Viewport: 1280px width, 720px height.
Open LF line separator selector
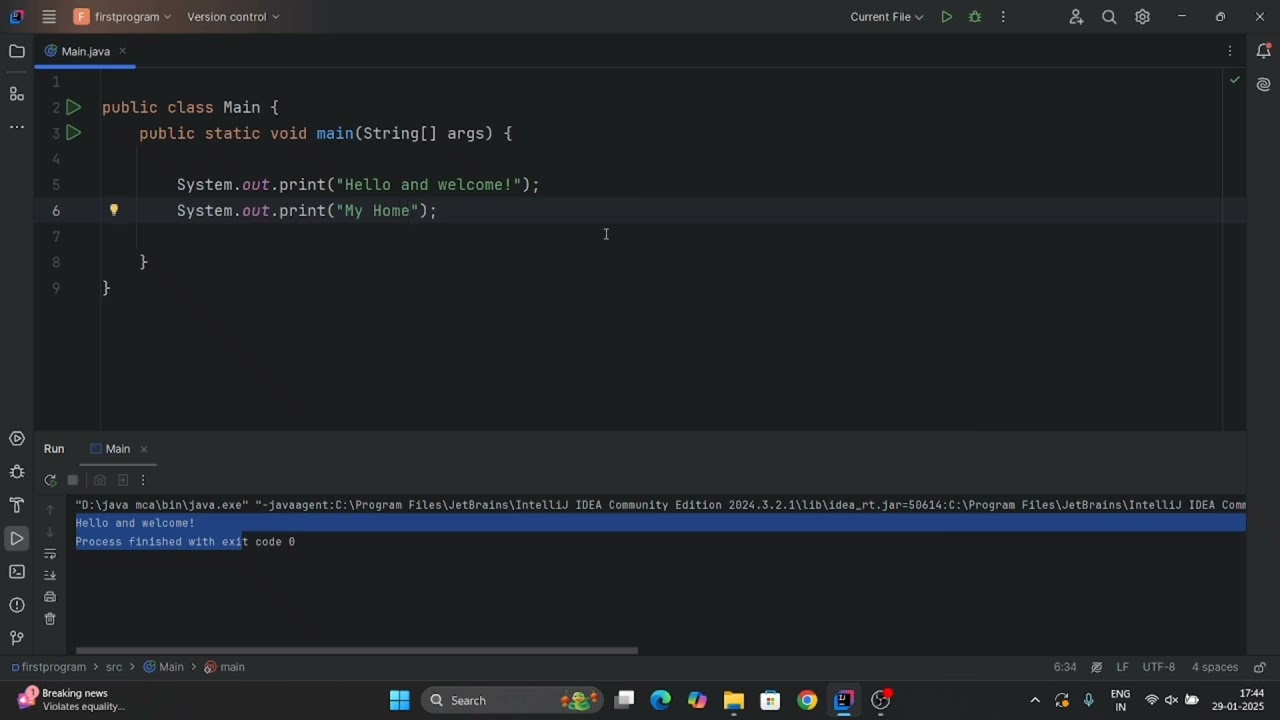pyautogui.click(x=1122, y=667)
